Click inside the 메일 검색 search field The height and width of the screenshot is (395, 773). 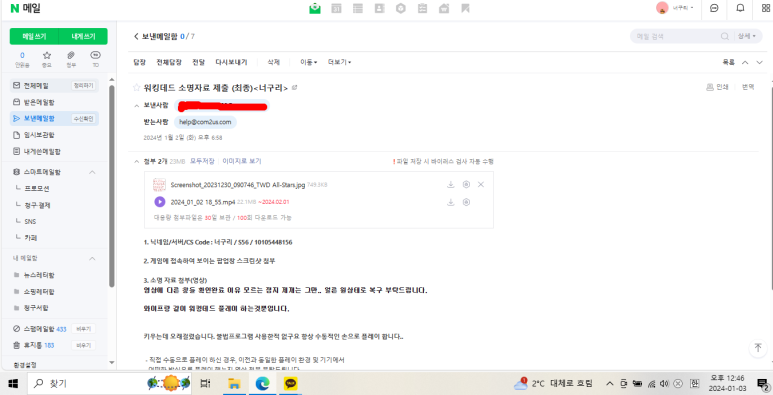click(x=675, y=36)
